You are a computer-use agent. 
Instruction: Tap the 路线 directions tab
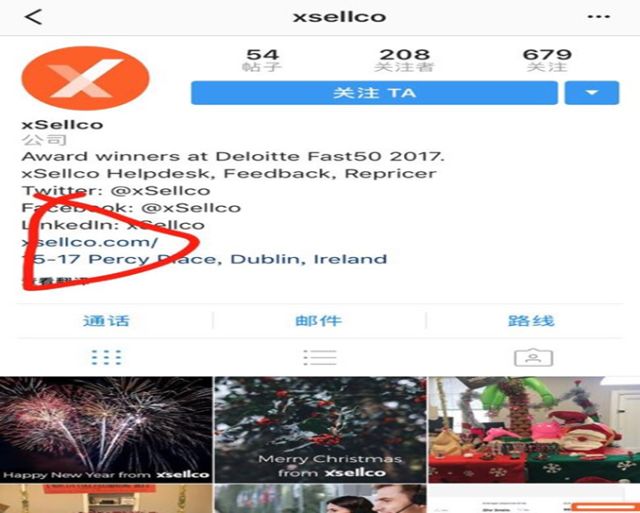pyautogui.click(x=531, y=321)
